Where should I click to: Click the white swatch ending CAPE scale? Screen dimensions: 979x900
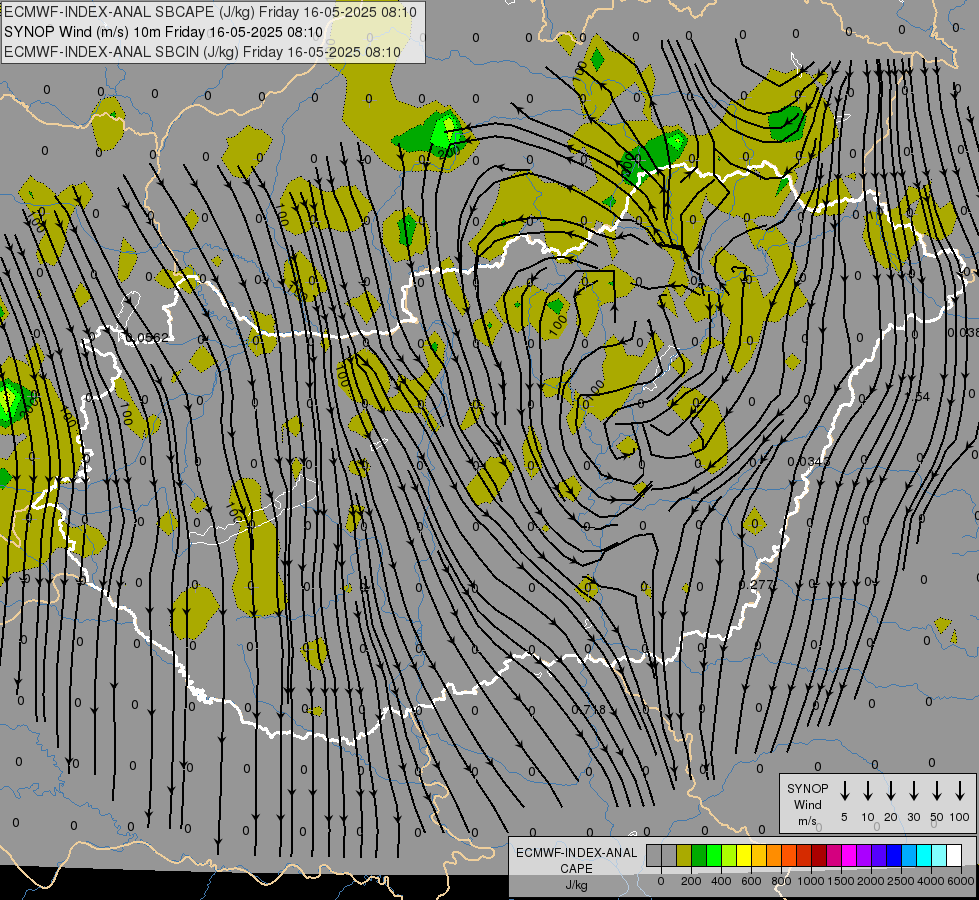pyautogui.click(x=955, y=856)
